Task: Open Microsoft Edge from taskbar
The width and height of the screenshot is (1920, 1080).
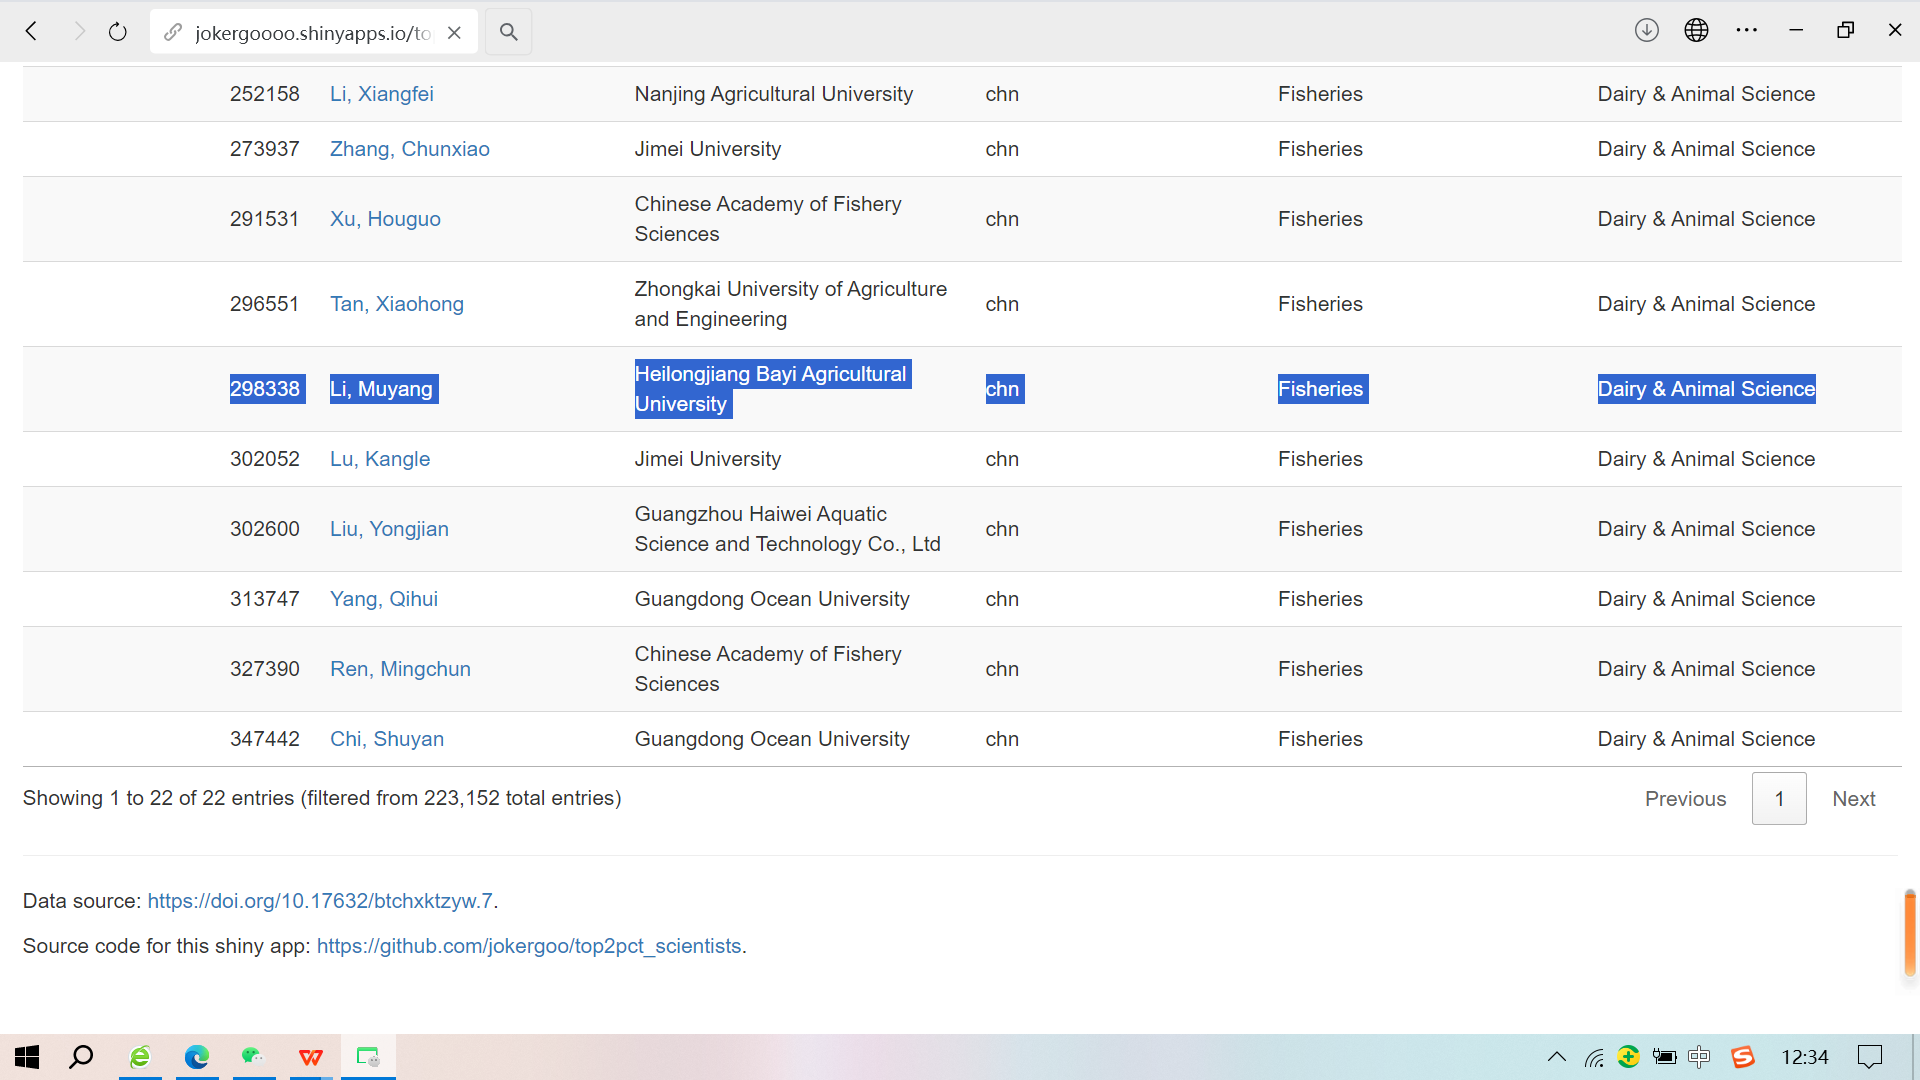Action: [197, 1057]
